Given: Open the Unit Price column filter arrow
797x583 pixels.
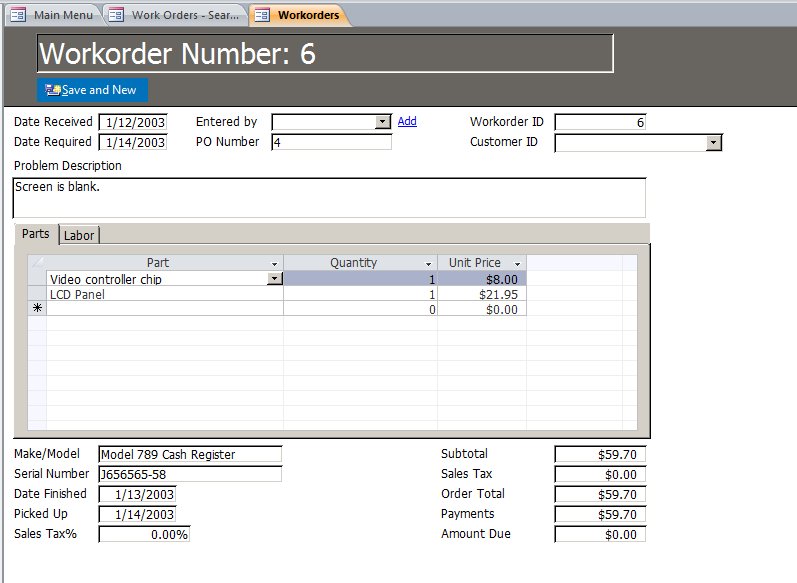Looking at the screenshot, I should pos(517,264).
